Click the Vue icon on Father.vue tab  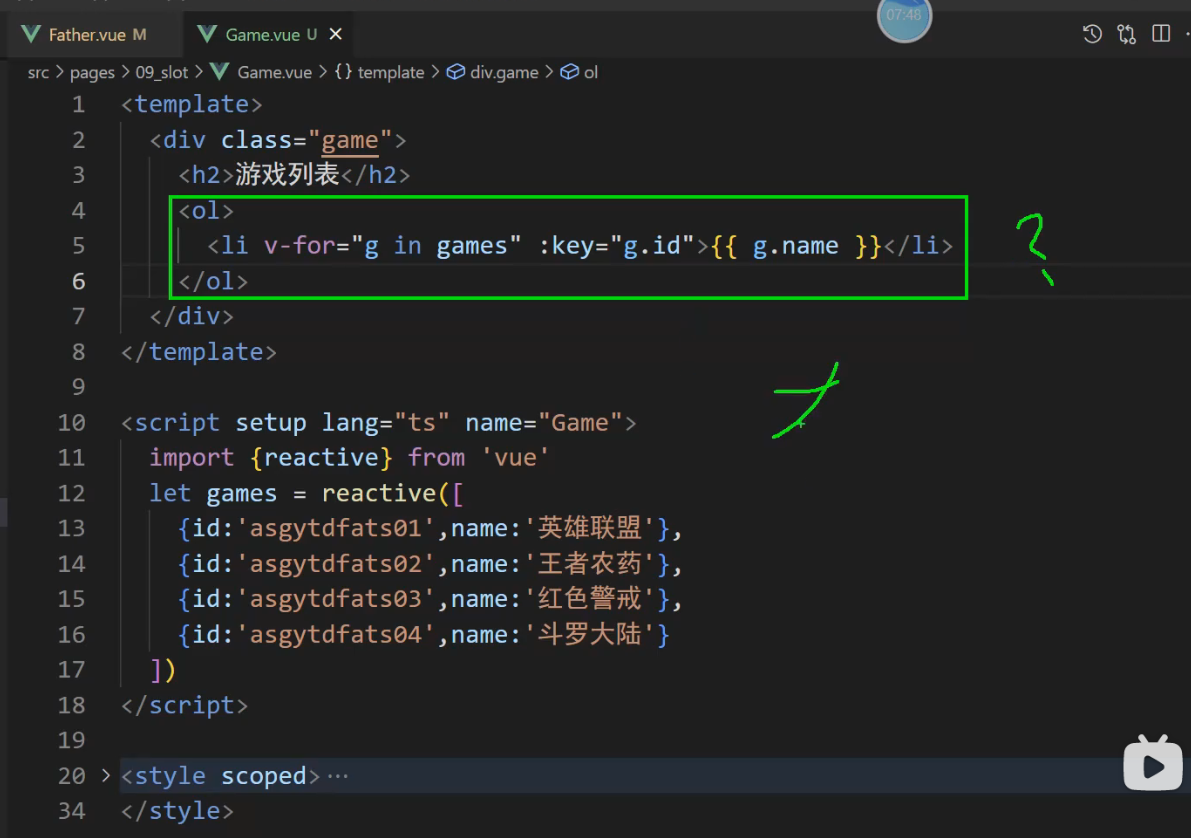click(31, 34)
